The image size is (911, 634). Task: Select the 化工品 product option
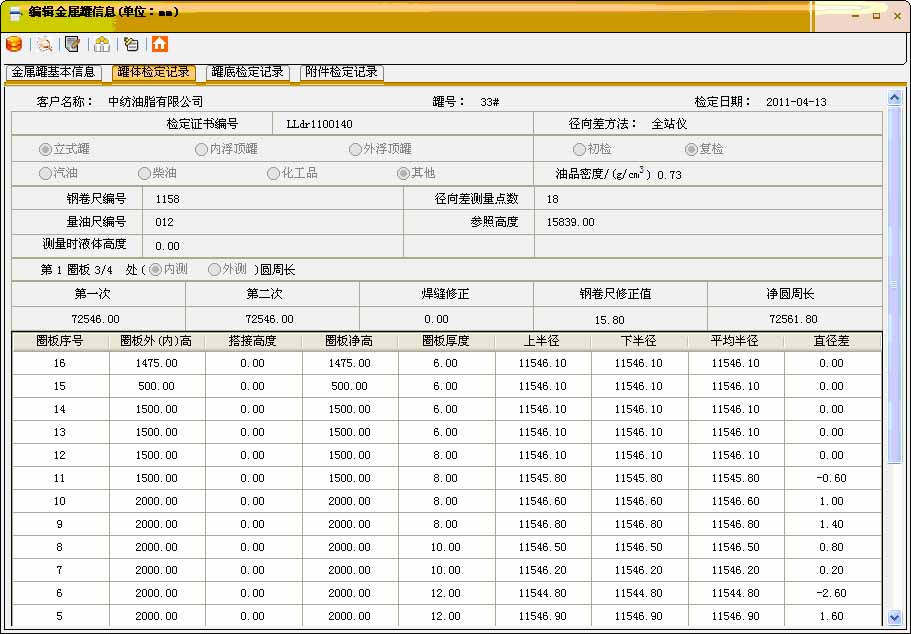(x=270, y=172)
